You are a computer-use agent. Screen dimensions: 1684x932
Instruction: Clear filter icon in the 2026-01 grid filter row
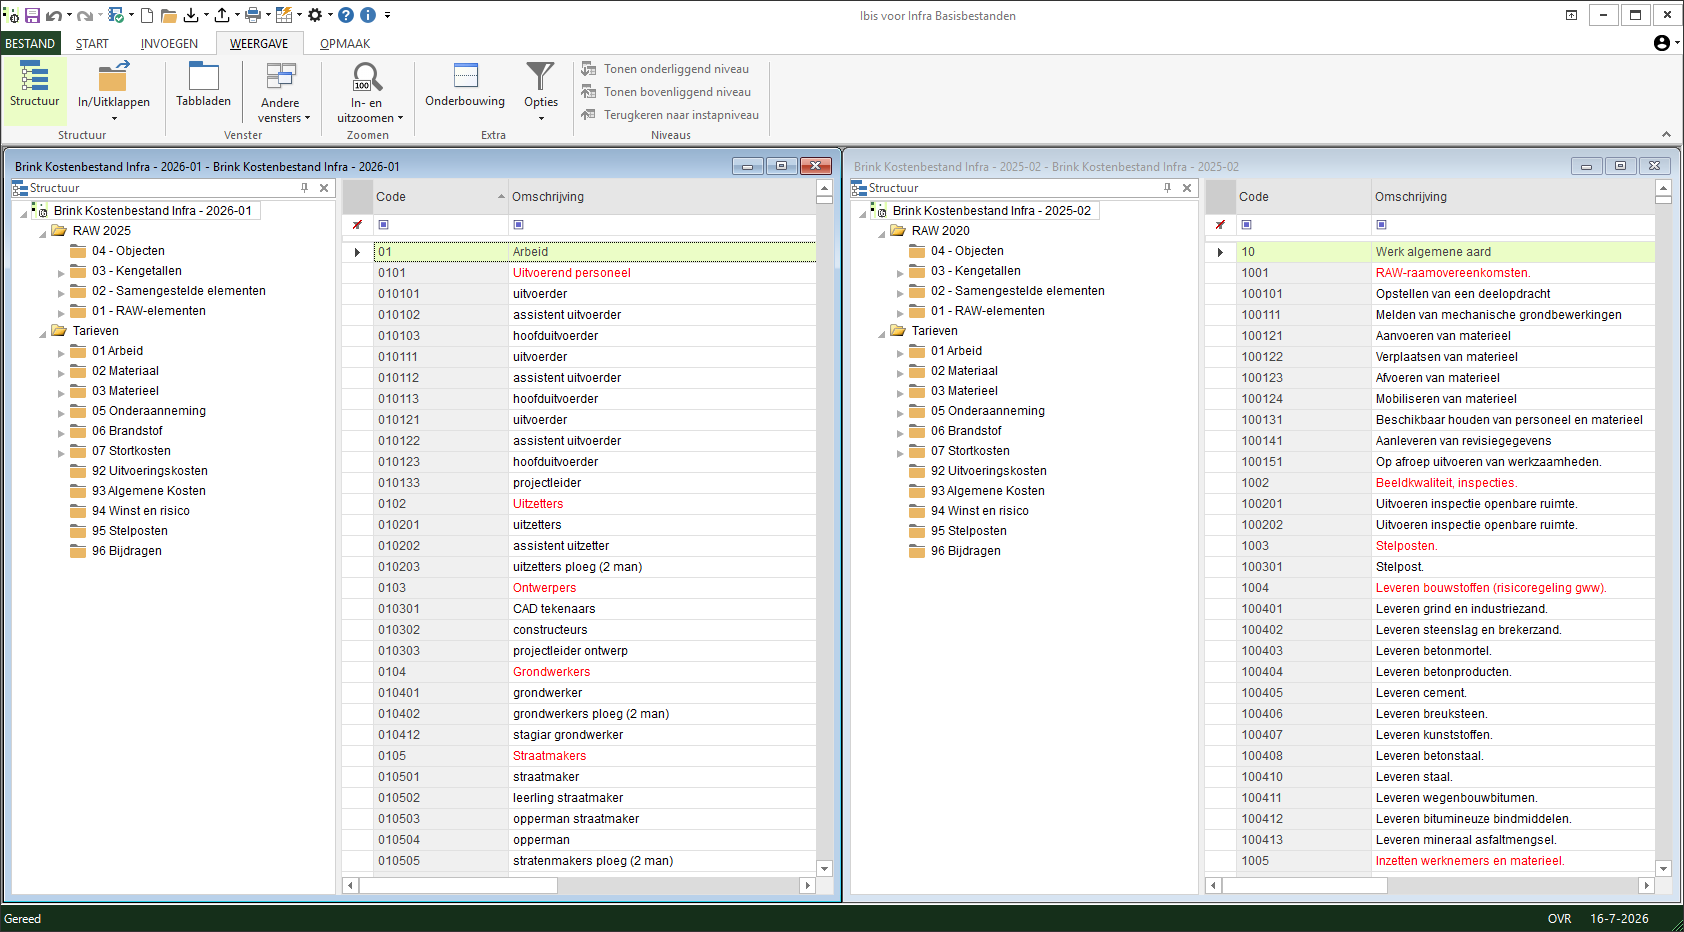coord(357,225)
